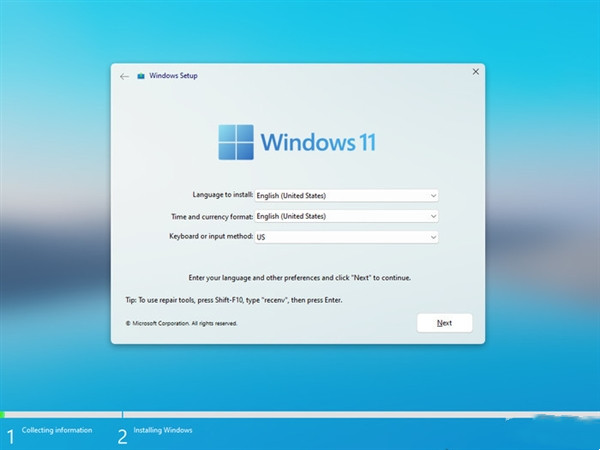The image size is (600, 450).
Task: Click the 'Keyboard or input method:' label
Action: [211, 236]
